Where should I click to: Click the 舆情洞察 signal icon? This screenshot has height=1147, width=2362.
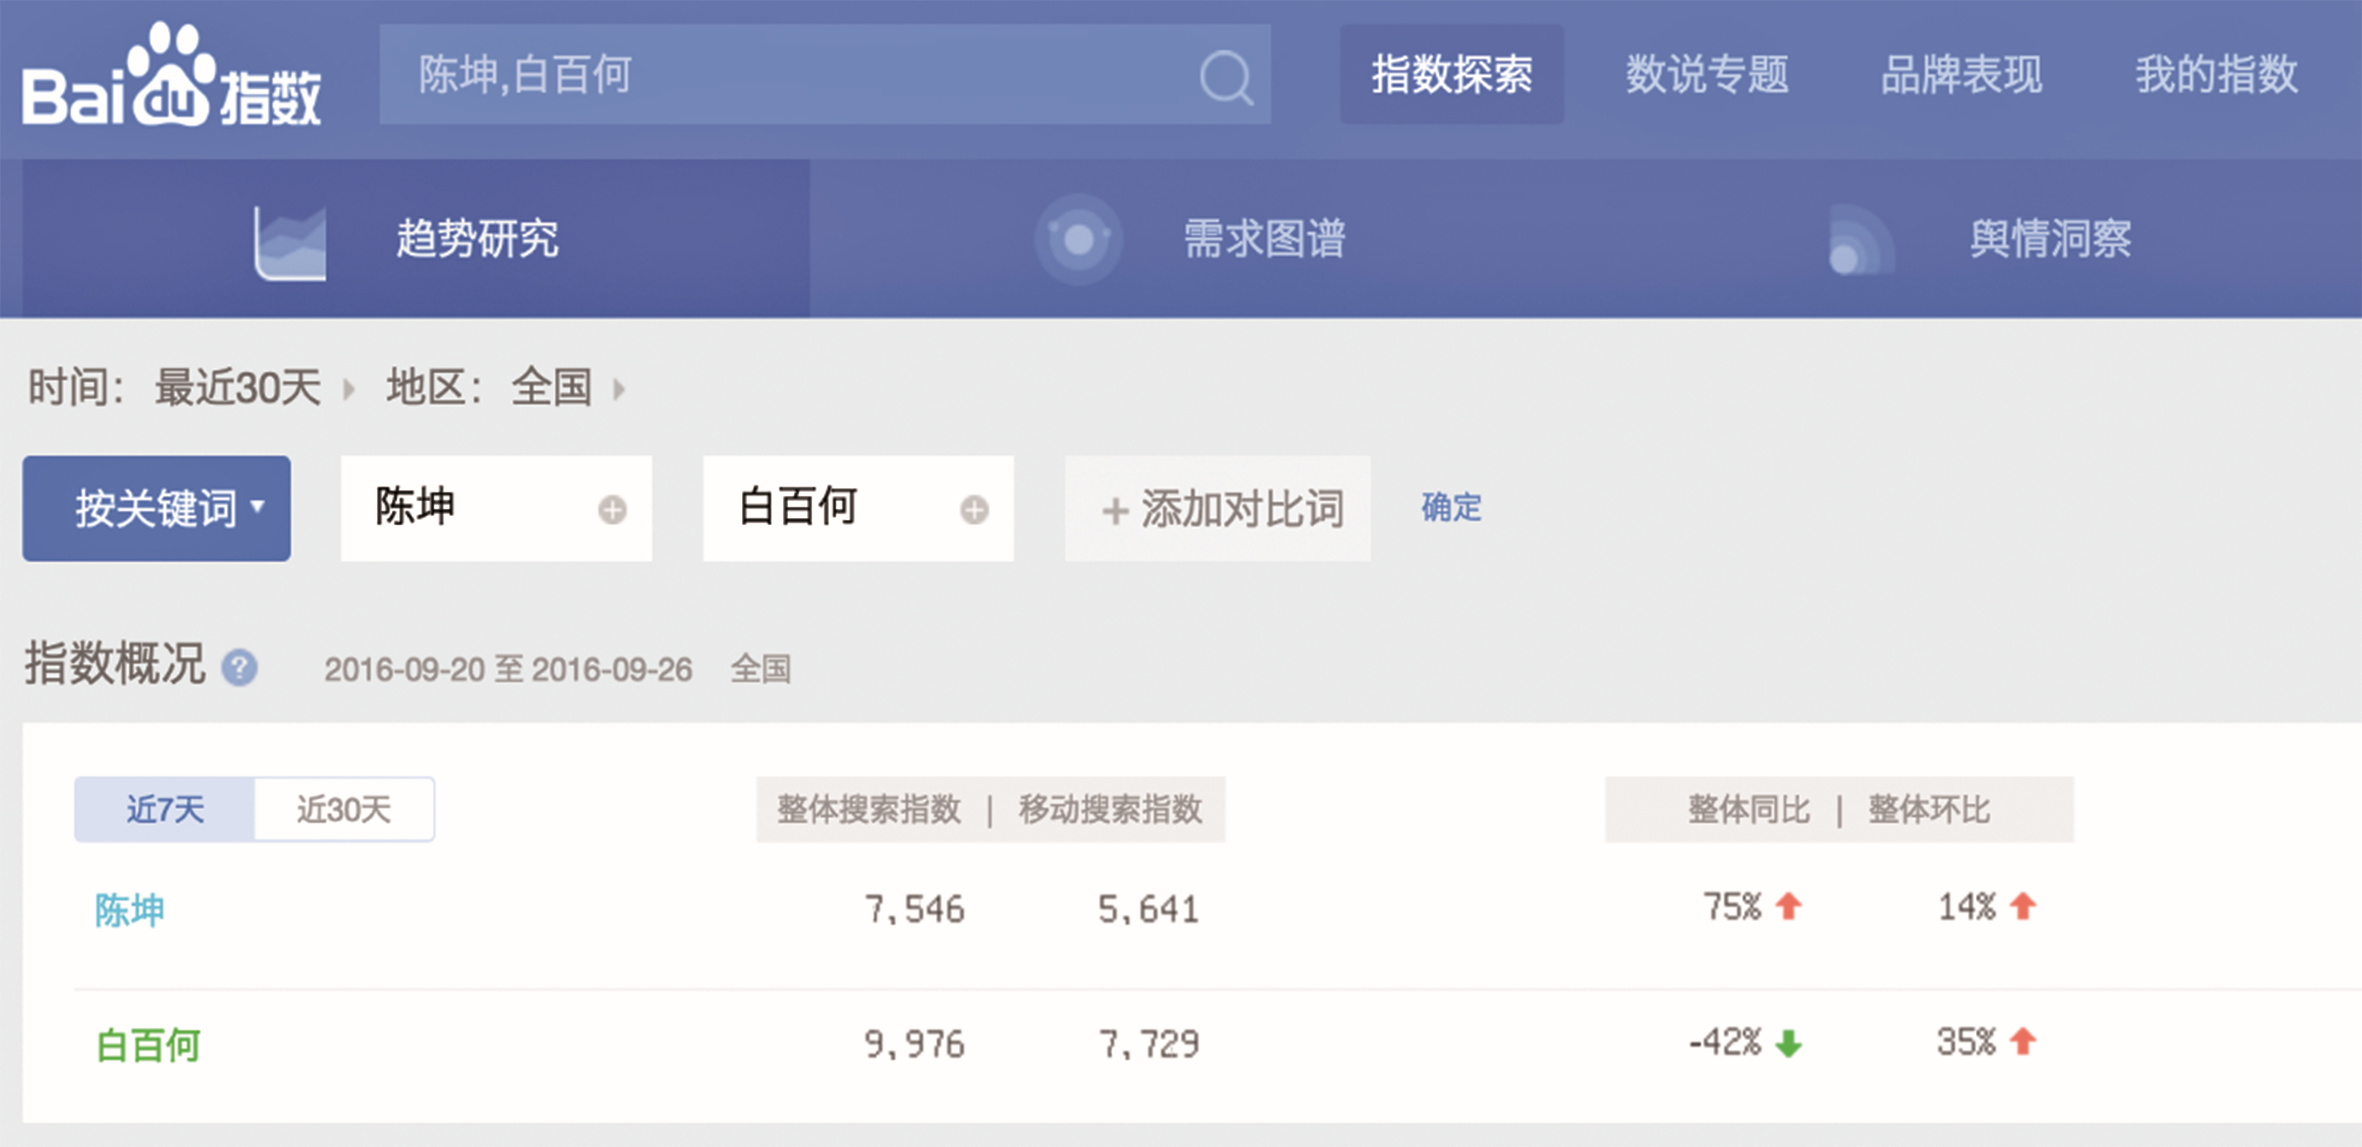[1860, 239]
